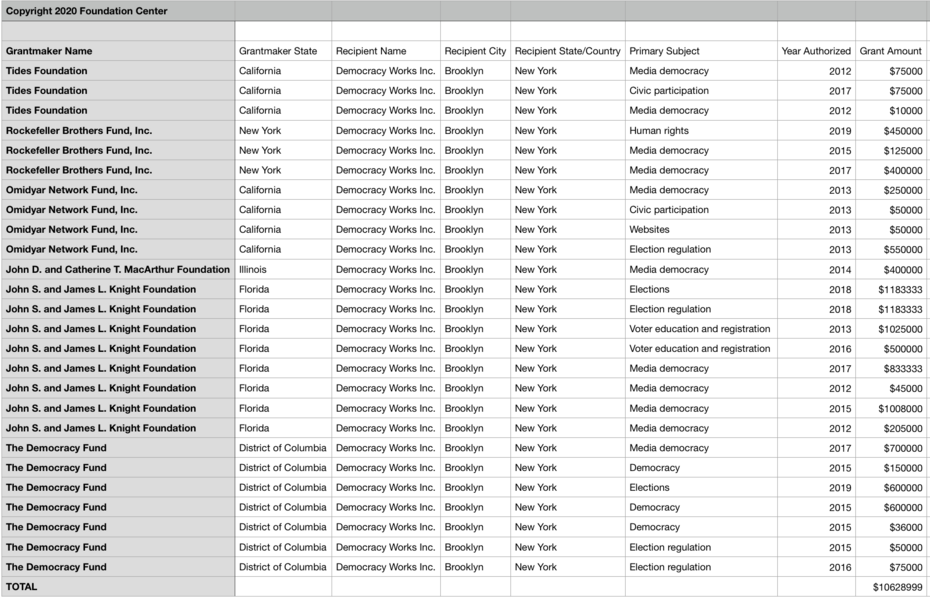Click the 2019 year cell in Human rights row
The width and height of the screenshot is (930, 599).
point(816,130)
